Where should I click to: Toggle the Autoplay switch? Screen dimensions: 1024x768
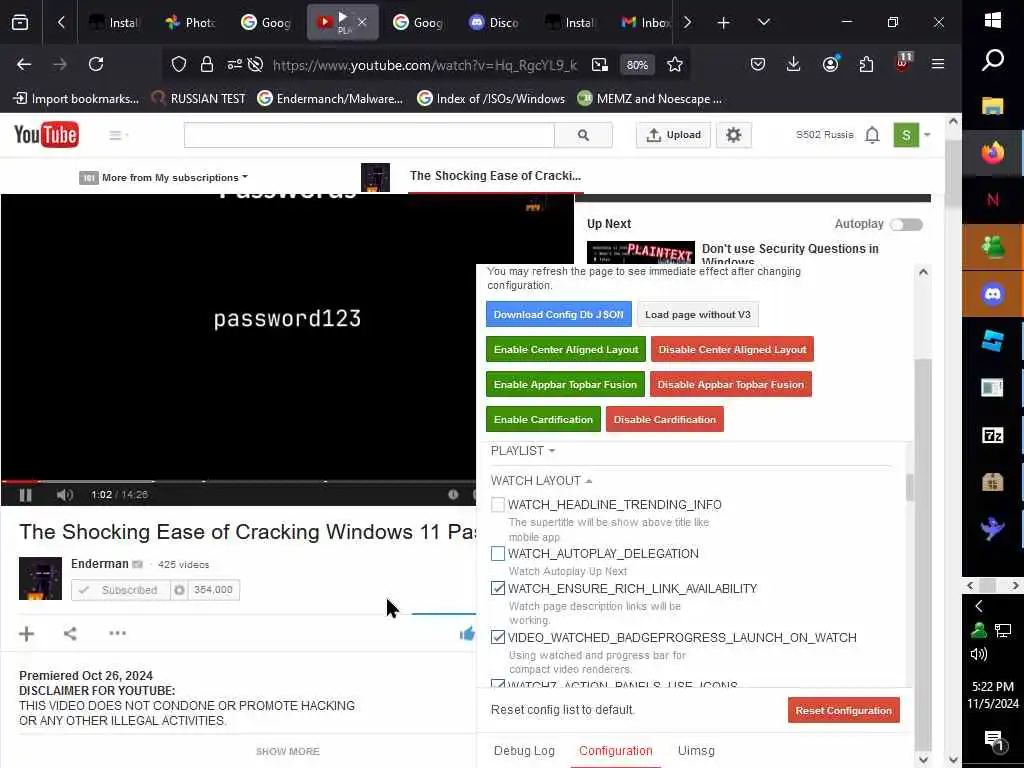coord(906,225)
